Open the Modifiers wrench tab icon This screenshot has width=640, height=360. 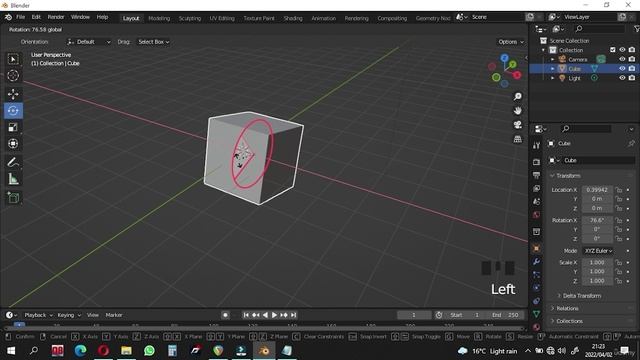point(536,261)
